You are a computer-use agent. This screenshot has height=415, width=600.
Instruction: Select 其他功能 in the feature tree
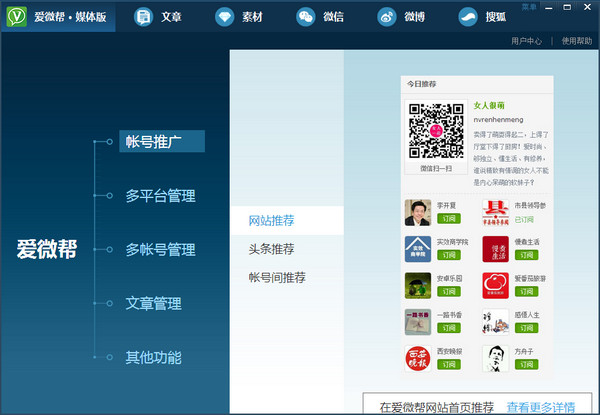point(153,357)
